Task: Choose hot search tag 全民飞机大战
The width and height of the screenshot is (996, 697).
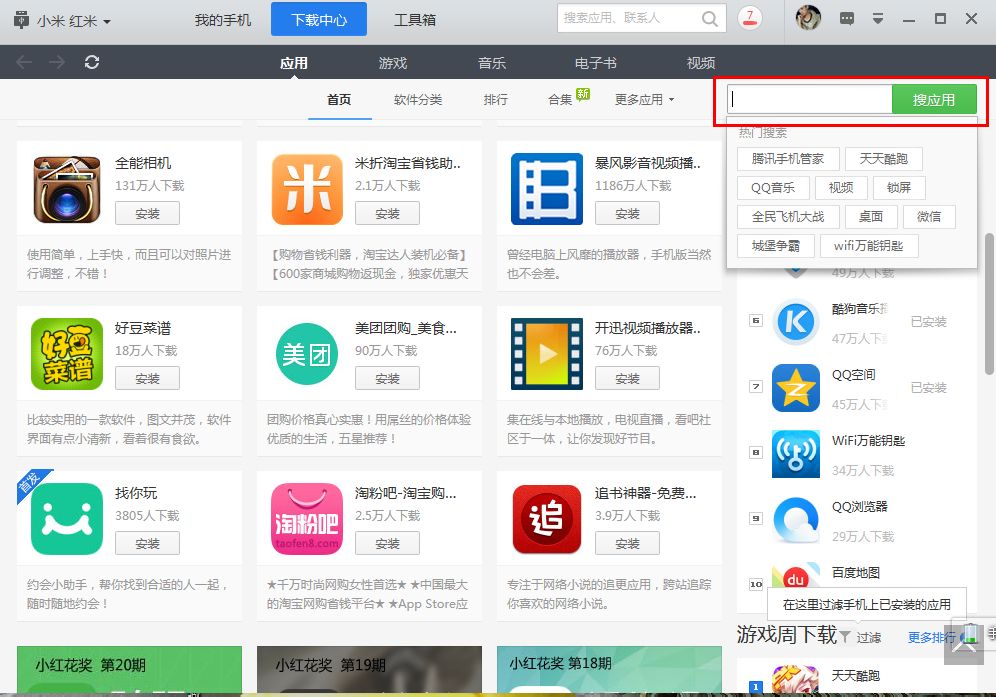Action: 788,217
